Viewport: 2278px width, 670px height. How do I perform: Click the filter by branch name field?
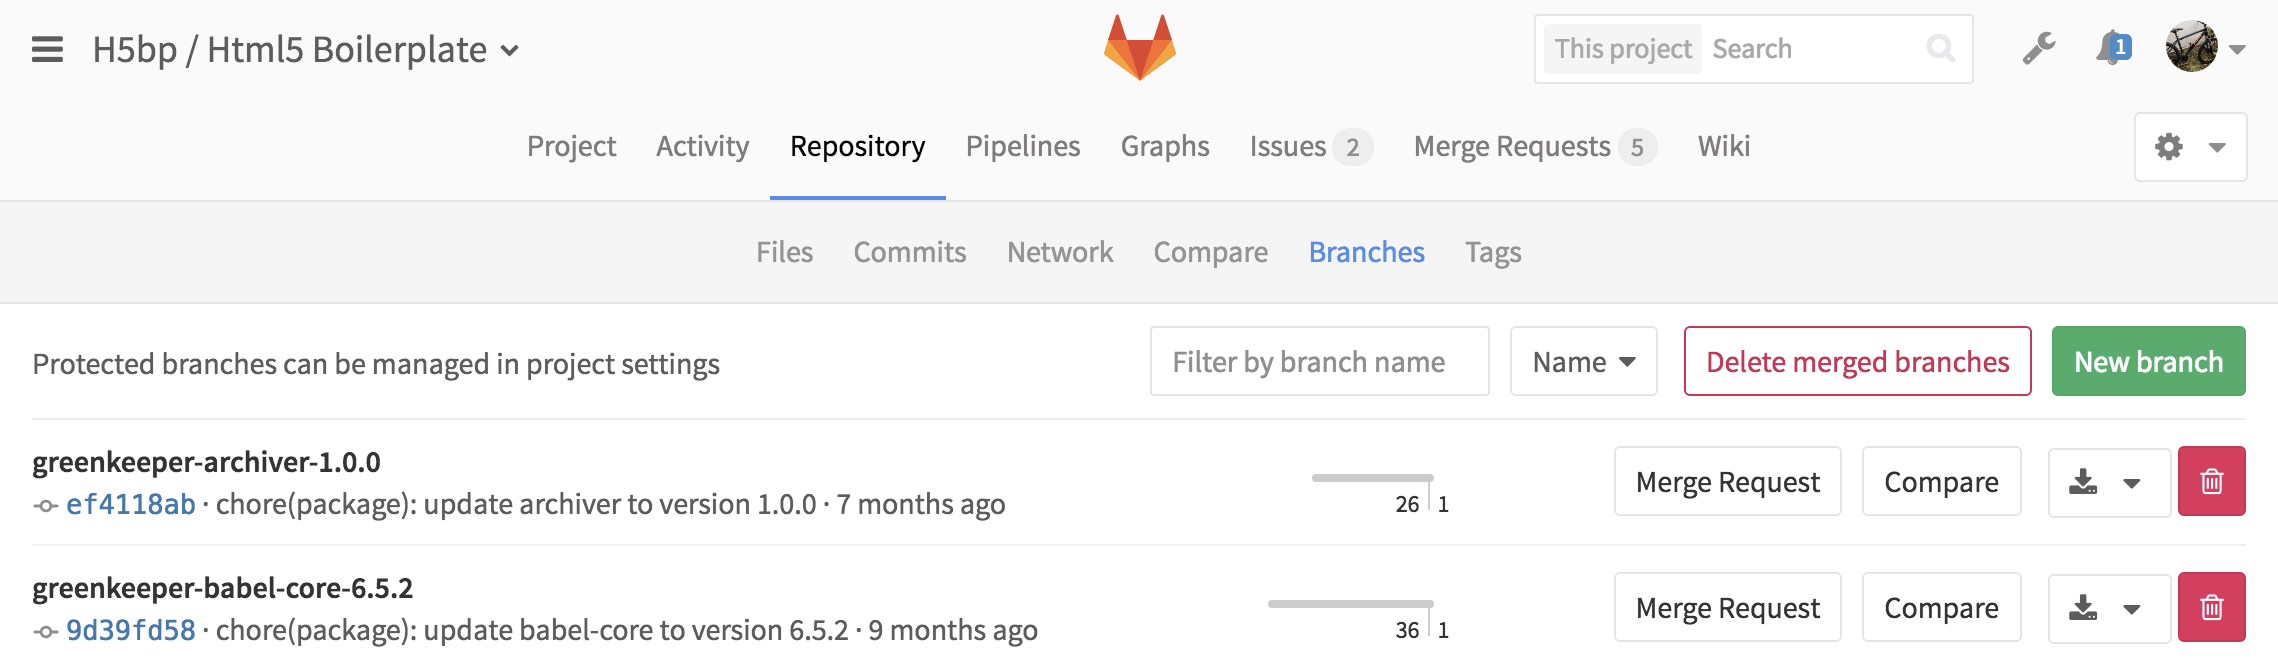[x=1319, y=361]
